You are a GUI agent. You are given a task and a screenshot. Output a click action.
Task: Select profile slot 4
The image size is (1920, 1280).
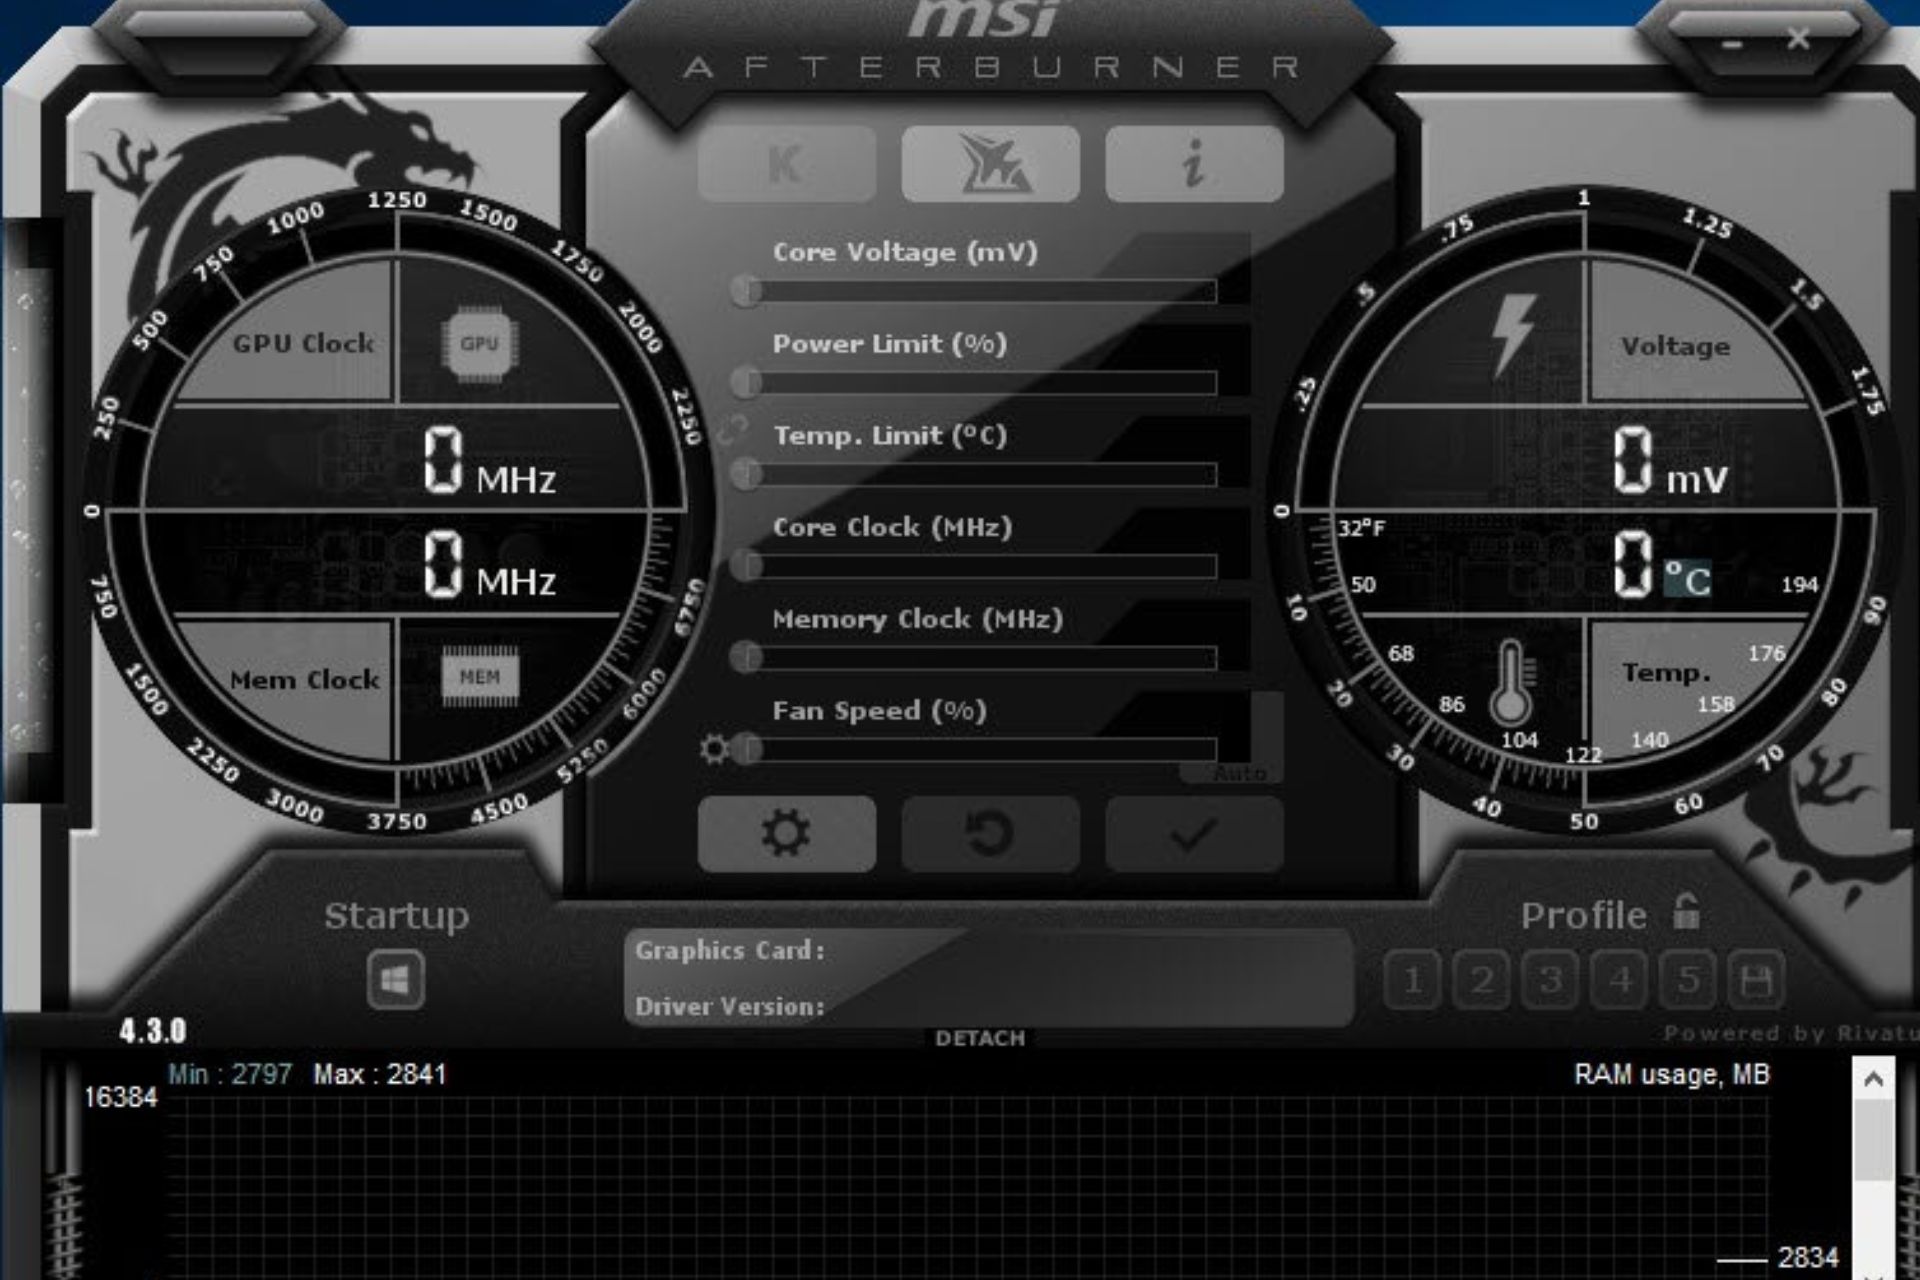pos(1620,980)
